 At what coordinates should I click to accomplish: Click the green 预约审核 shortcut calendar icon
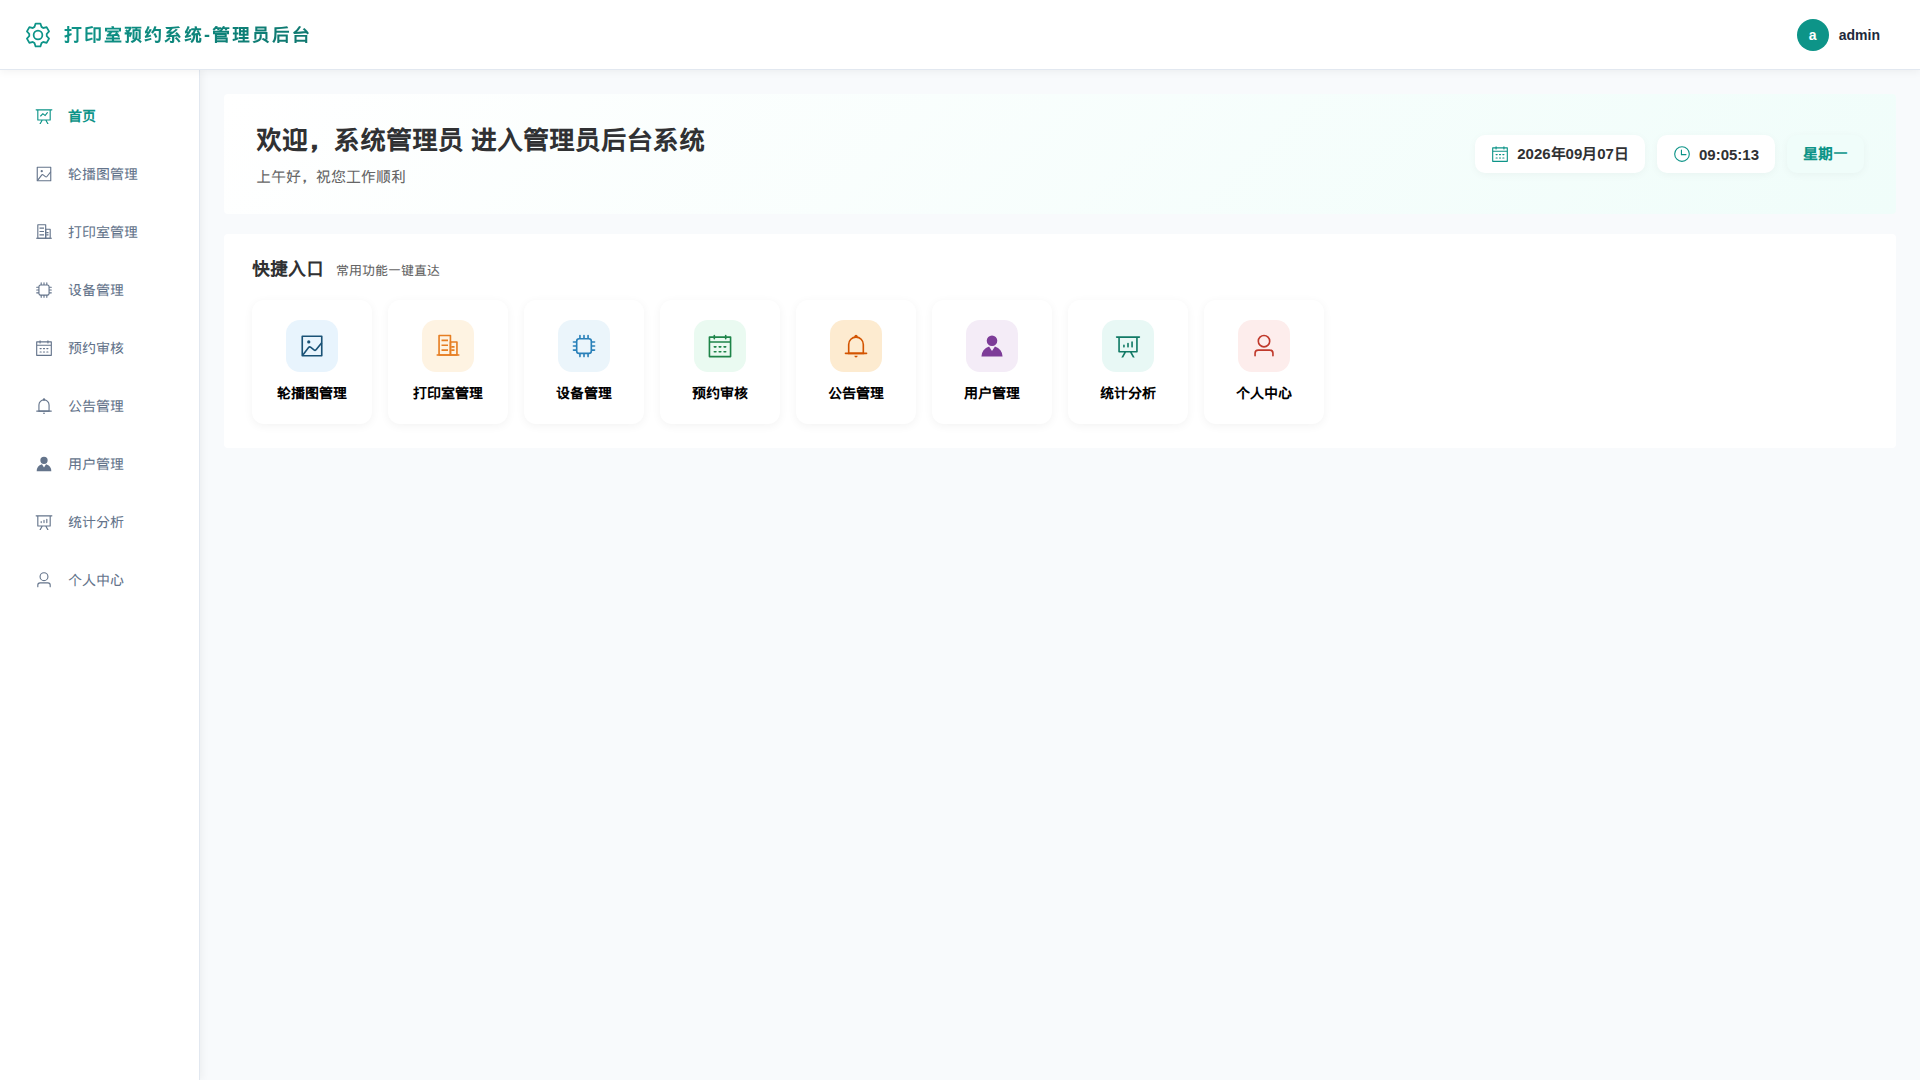(x=720, y=346)
